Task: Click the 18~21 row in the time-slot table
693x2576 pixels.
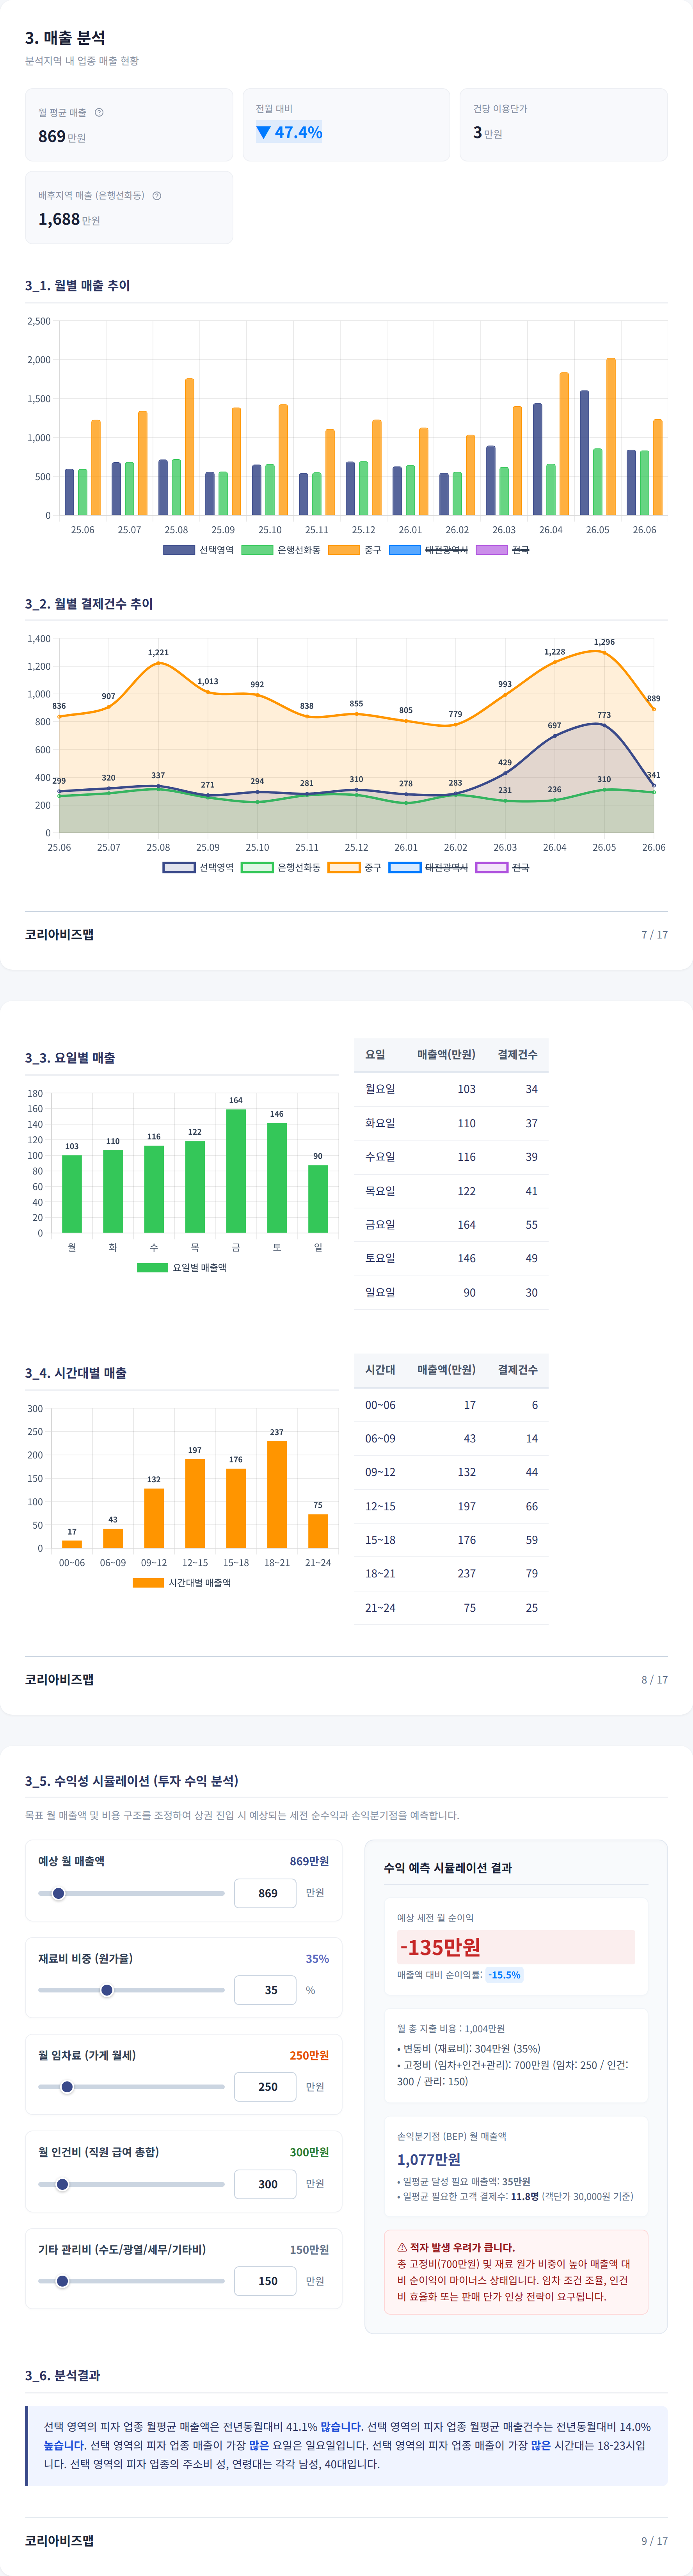Action: [451, 1573]
